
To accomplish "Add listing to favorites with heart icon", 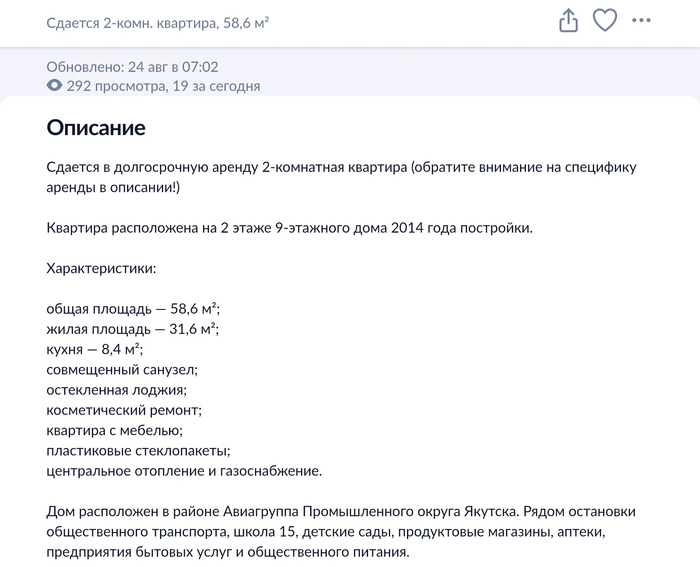I will pos(605,21).
